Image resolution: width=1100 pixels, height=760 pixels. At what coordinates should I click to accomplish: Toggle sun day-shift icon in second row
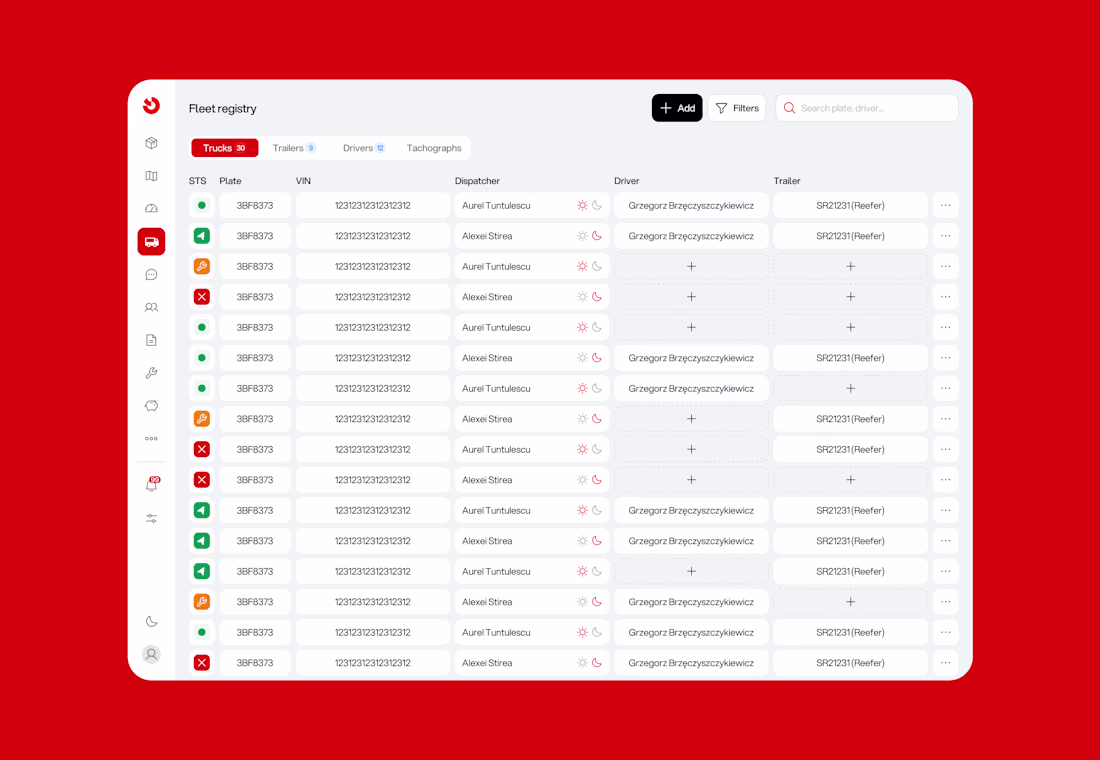582,236
